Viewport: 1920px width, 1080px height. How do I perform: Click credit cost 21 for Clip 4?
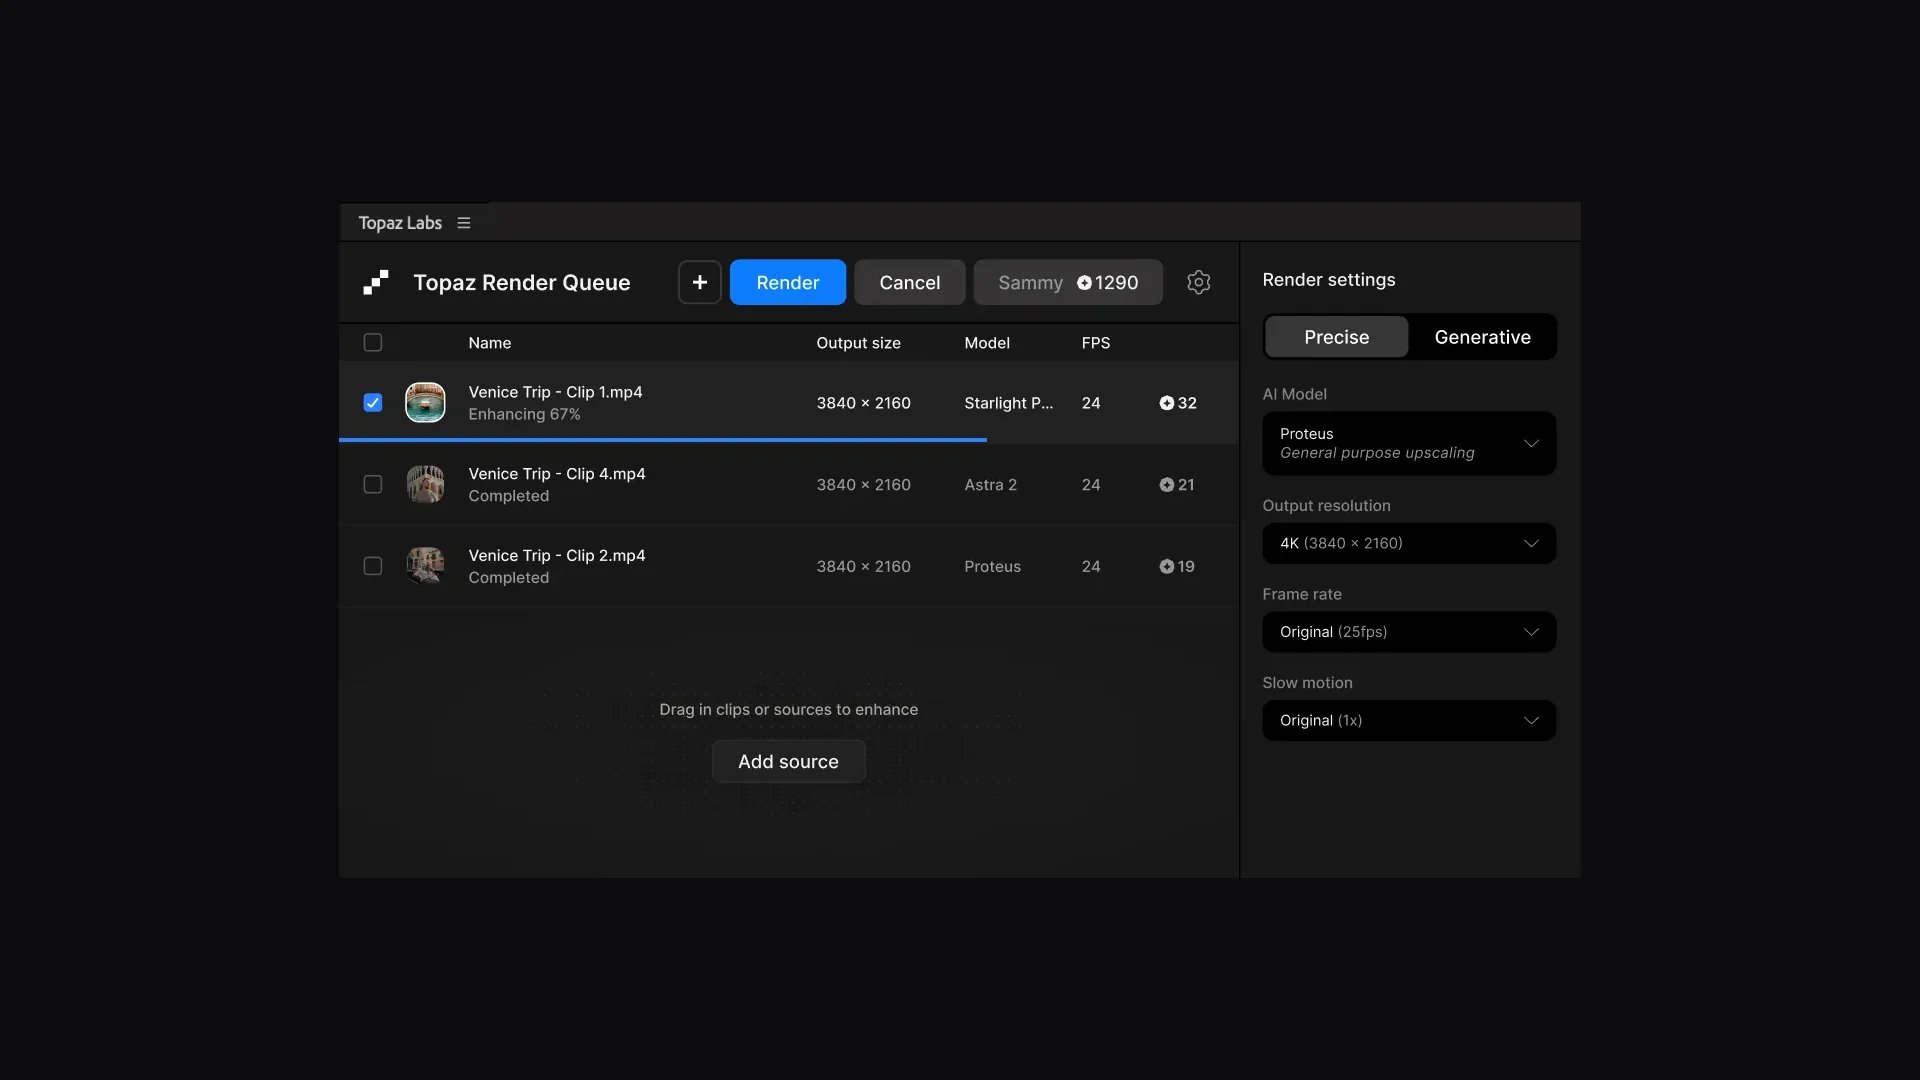[x=1176, y=485]
